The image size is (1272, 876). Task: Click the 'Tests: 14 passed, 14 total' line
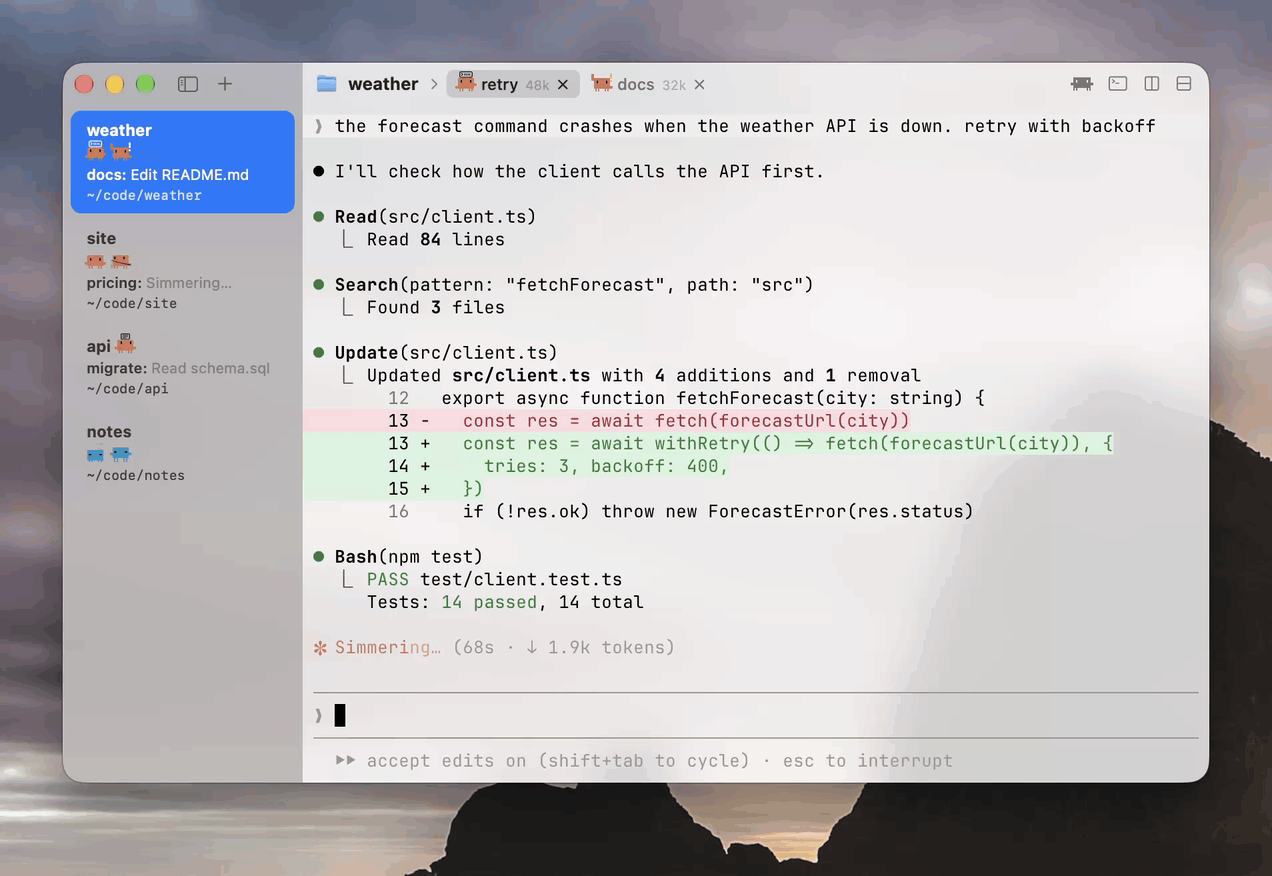pos(505,603)
